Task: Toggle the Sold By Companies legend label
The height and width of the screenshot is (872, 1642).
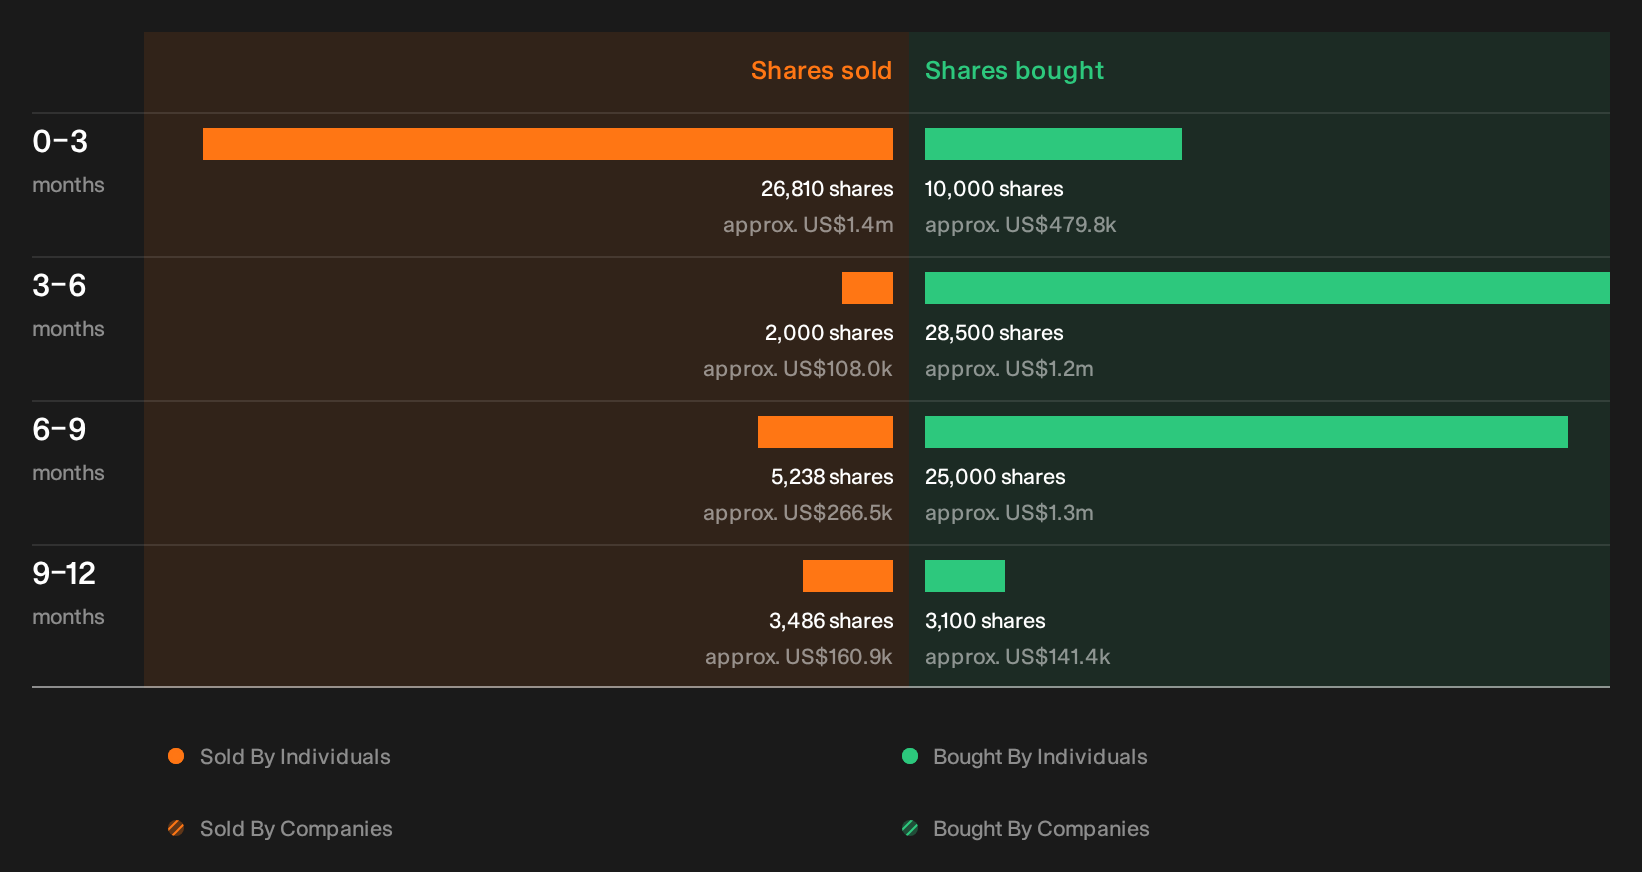Action: [x=296, y=829]
